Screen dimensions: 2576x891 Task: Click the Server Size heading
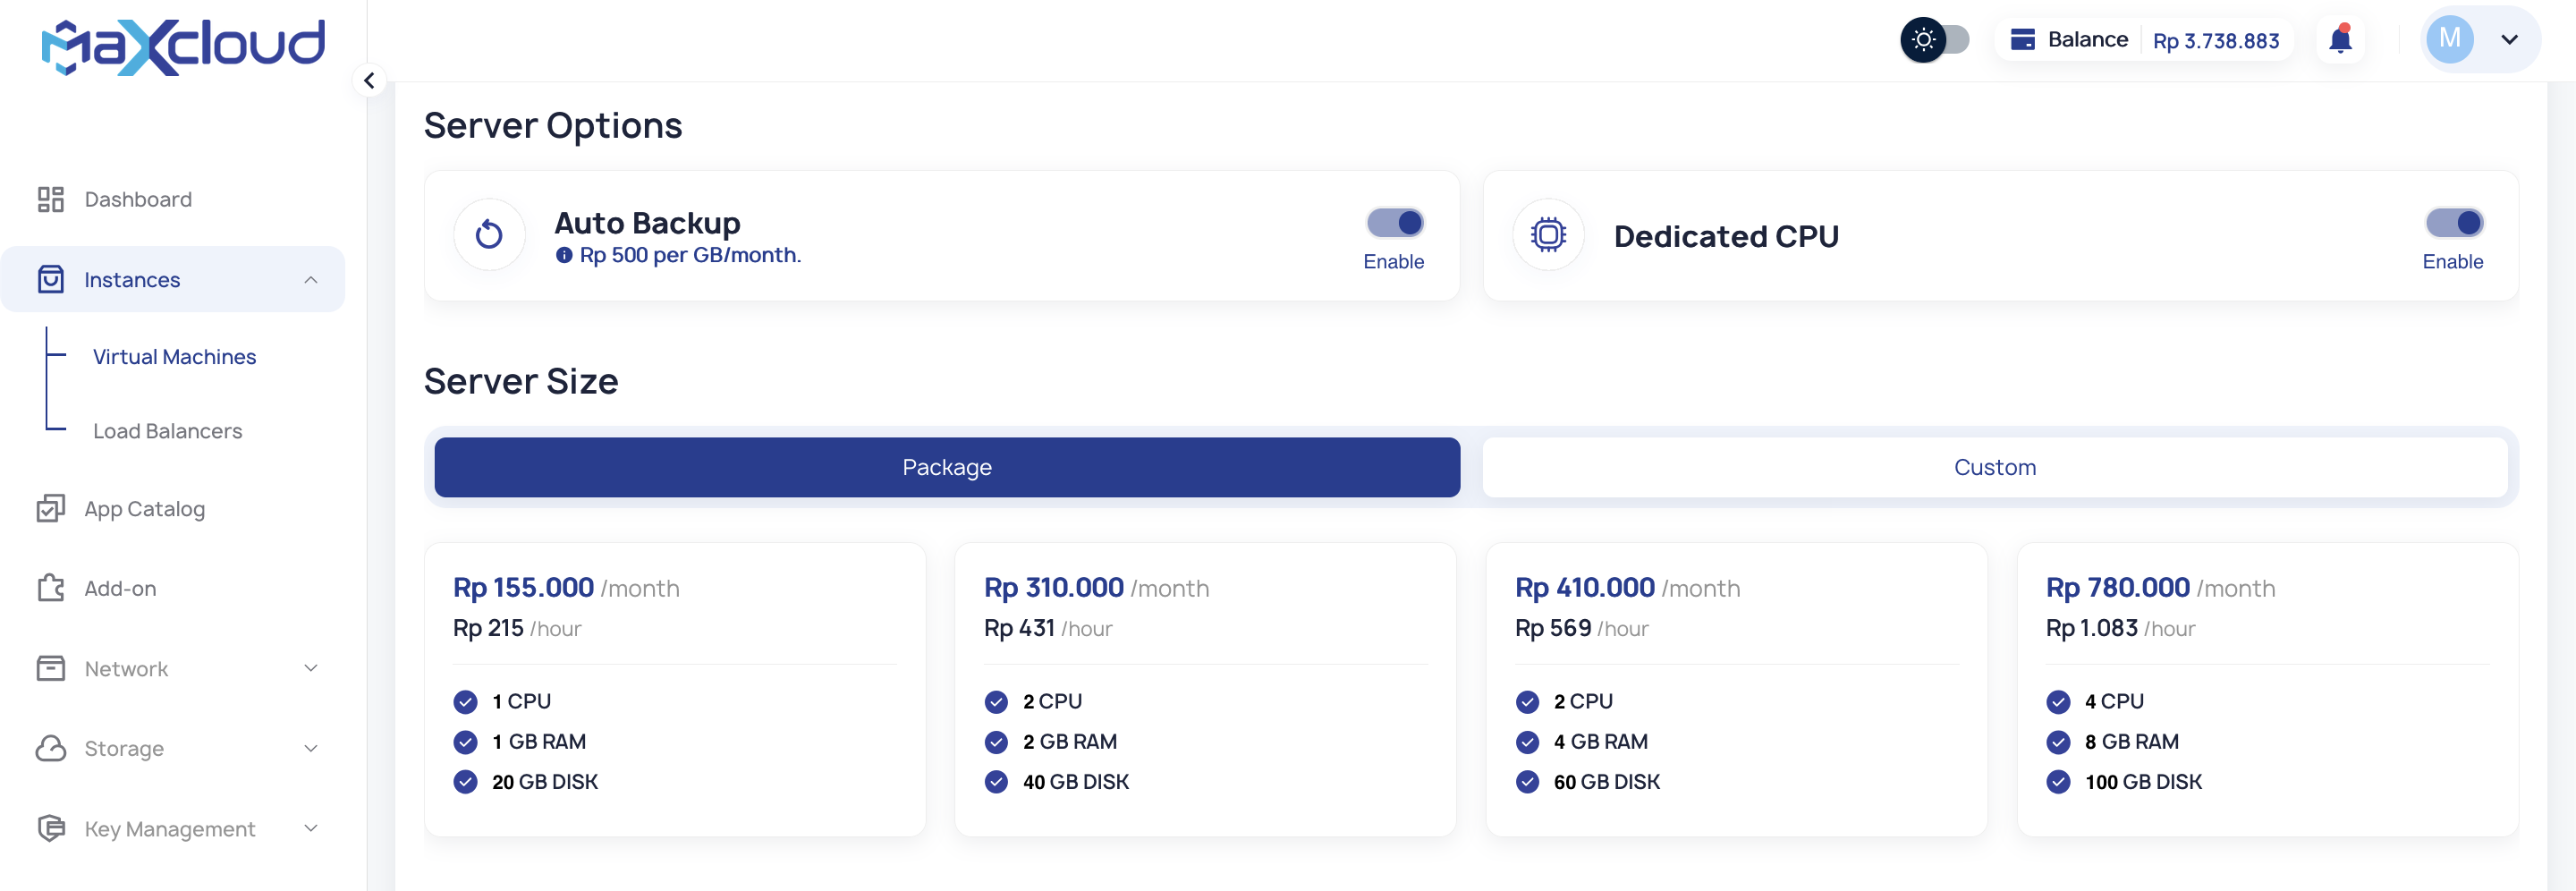521,381
